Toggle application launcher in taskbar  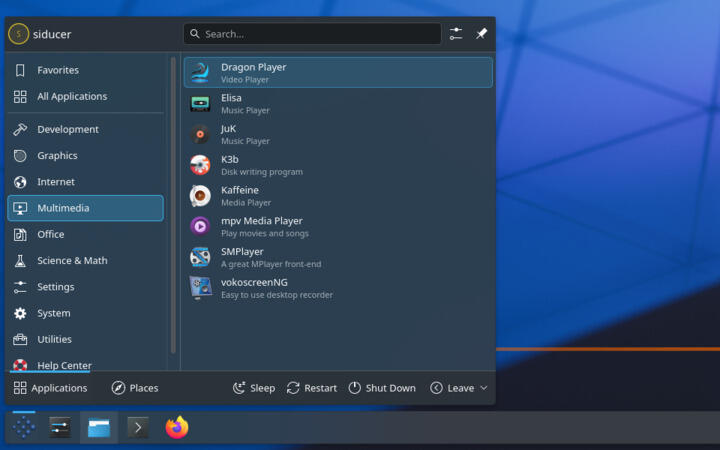24,428
